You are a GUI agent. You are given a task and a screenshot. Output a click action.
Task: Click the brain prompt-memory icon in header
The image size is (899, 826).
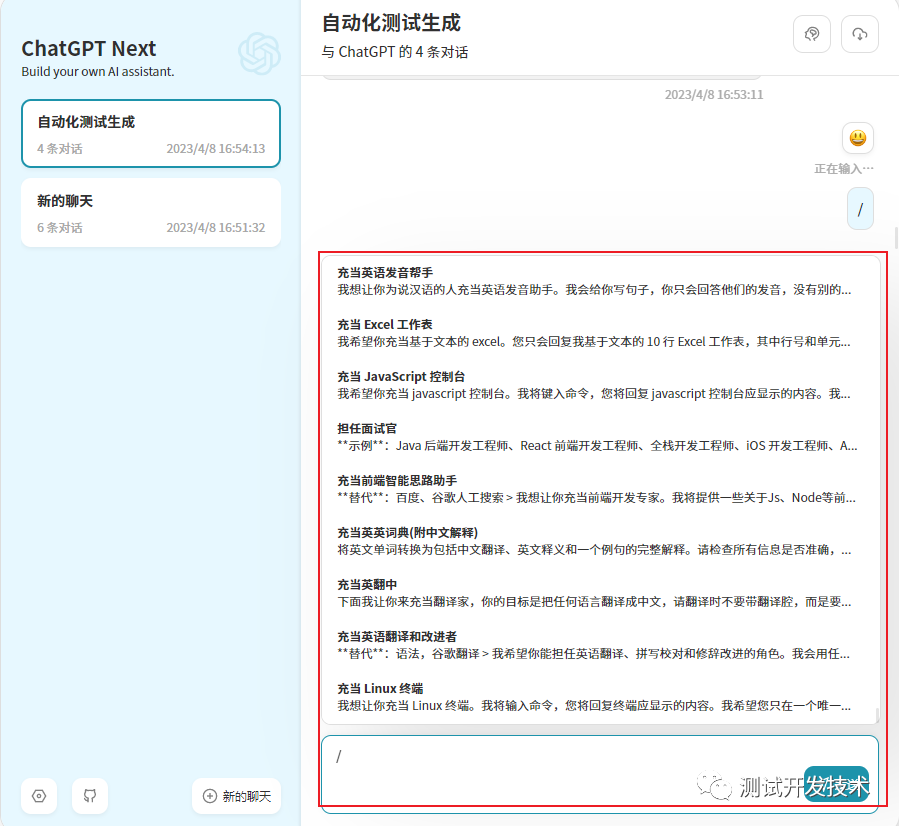pyautogui.click(x=811, y=34)
